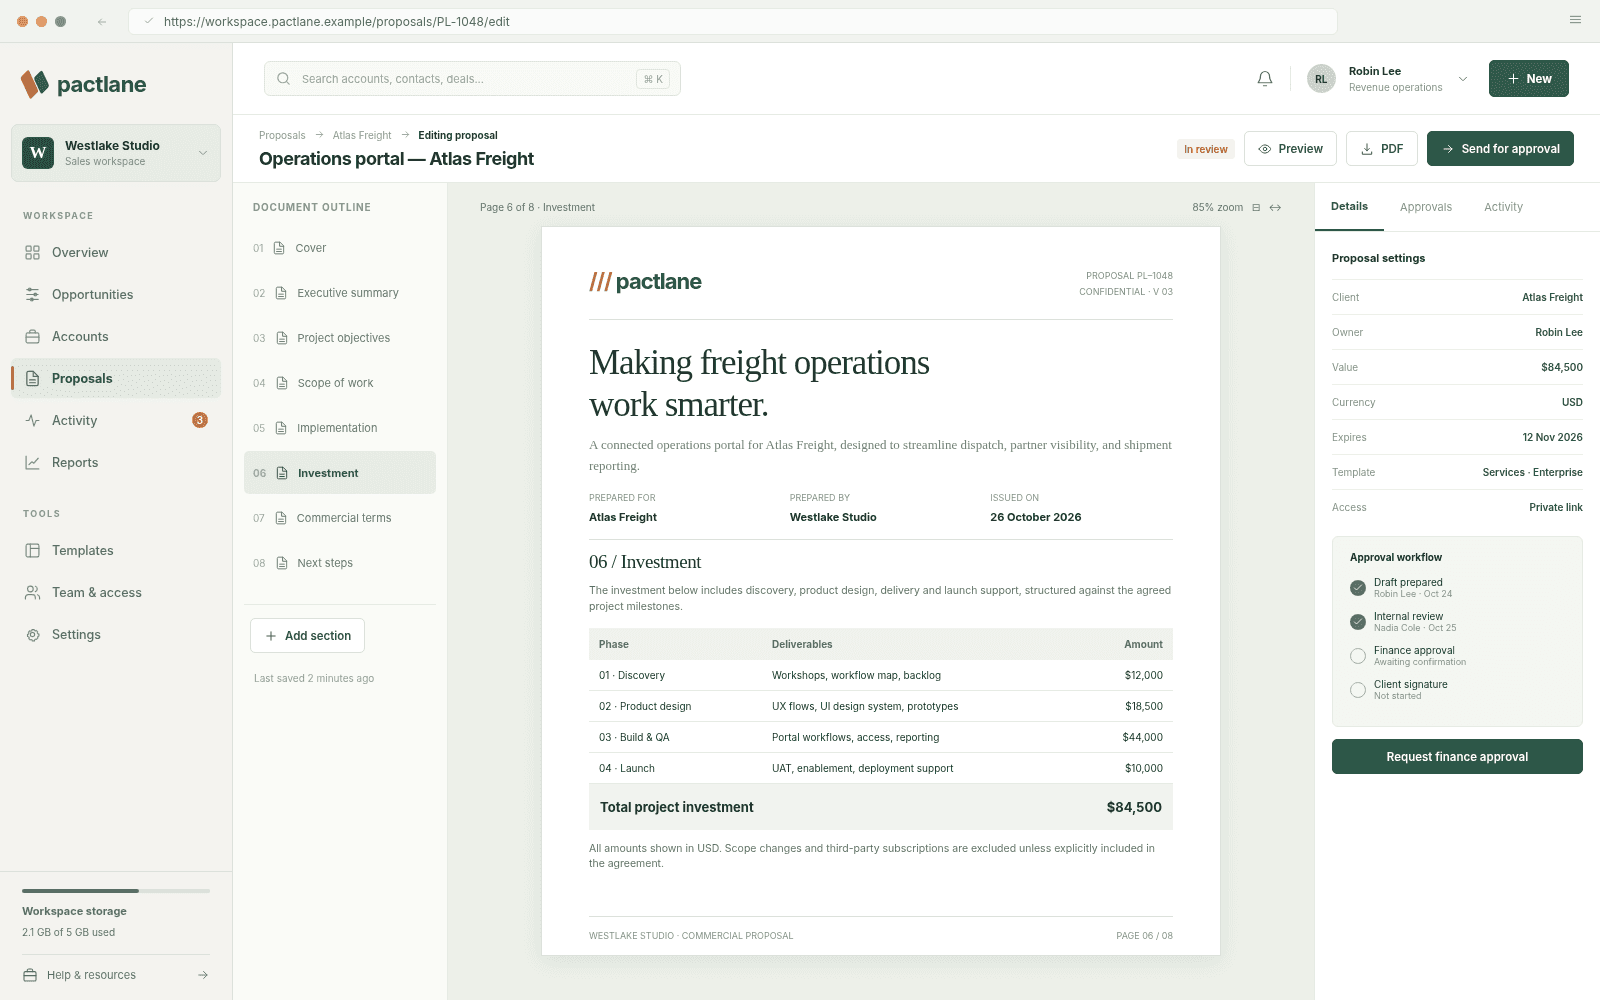
Task: Open the 85% zoom control
Action: (x=1217, y=208)
